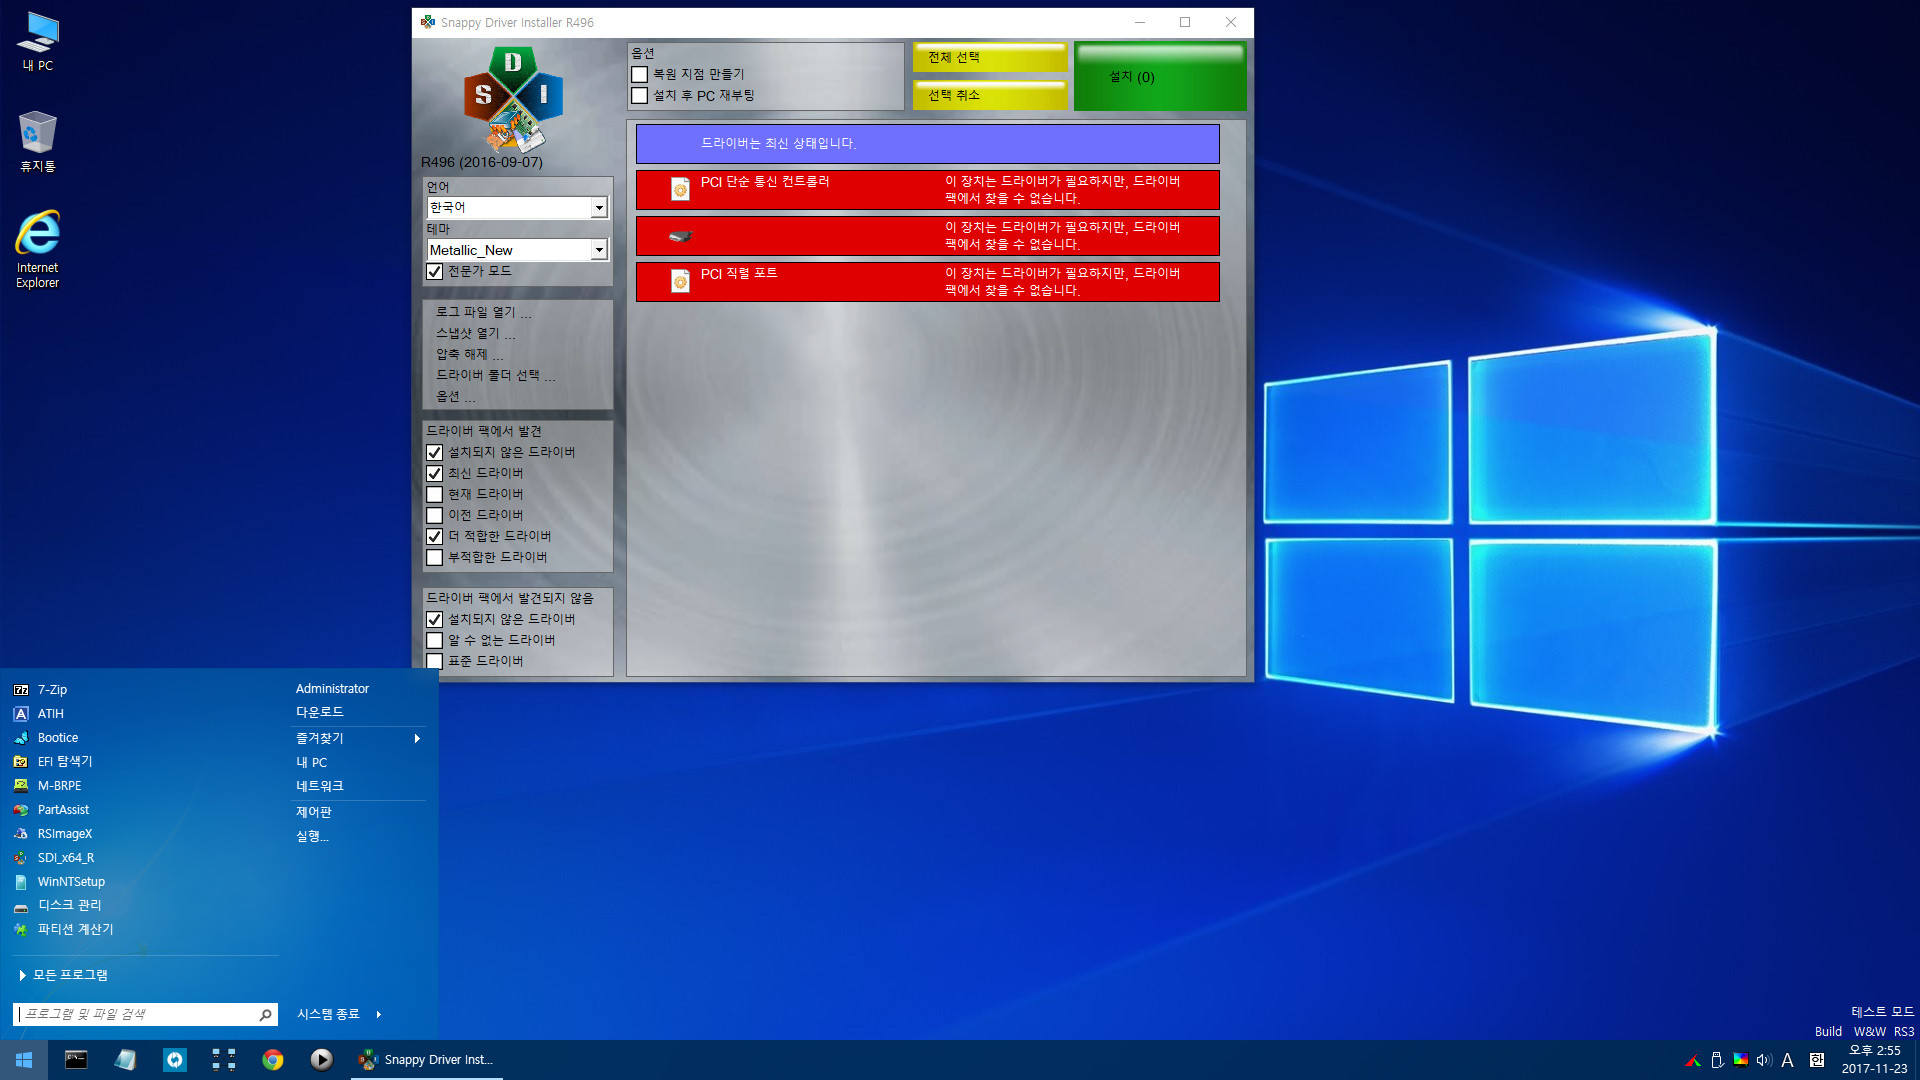Click the 한 Korean IME tray icon
The height and width of the screenshot is (1080, 1920).
pos(1817,1060)
